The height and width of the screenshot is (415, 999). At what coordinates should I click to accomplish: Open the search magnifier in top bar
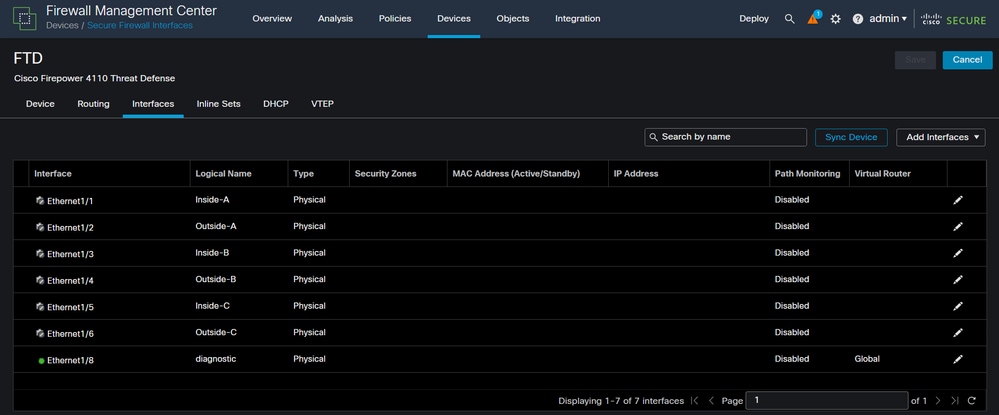[x=789, y=19]
